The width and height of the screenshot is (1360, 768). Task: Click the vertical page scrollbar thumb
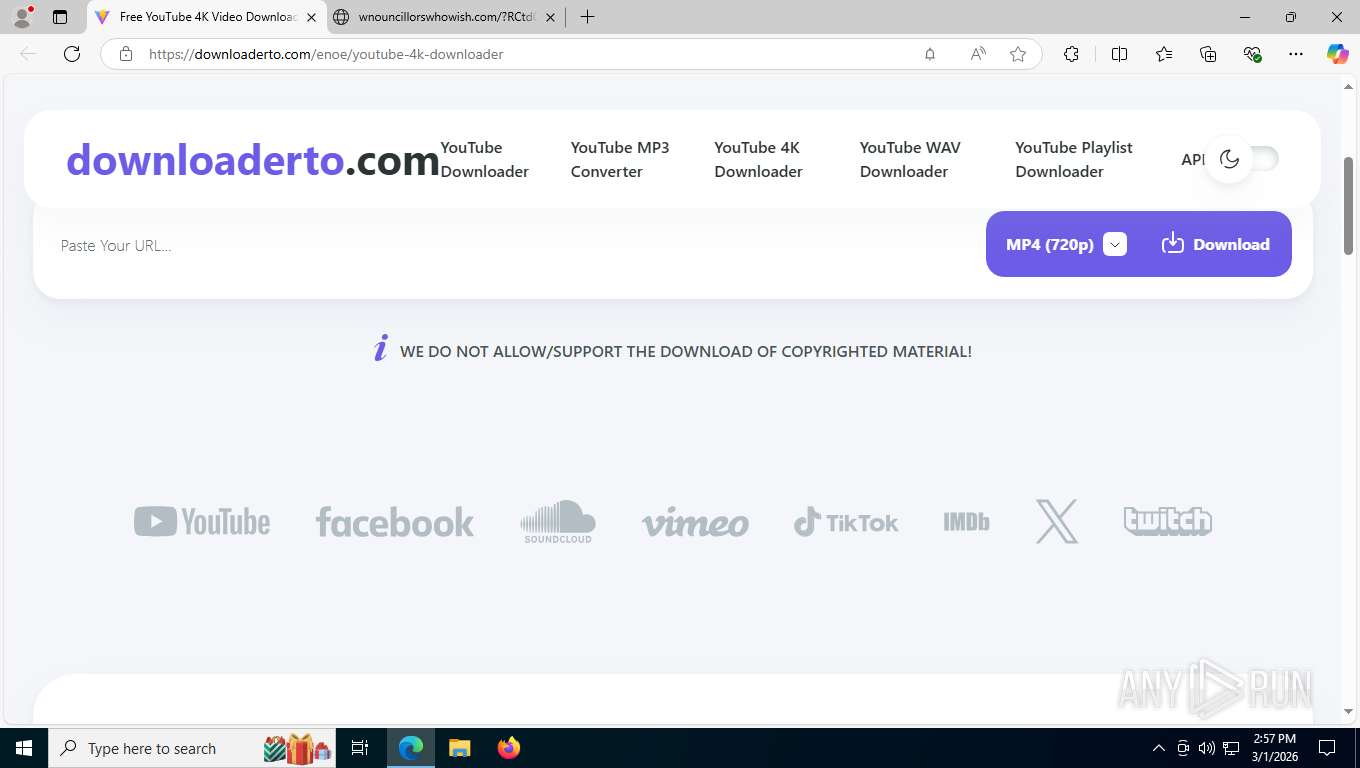(1348, 205)
